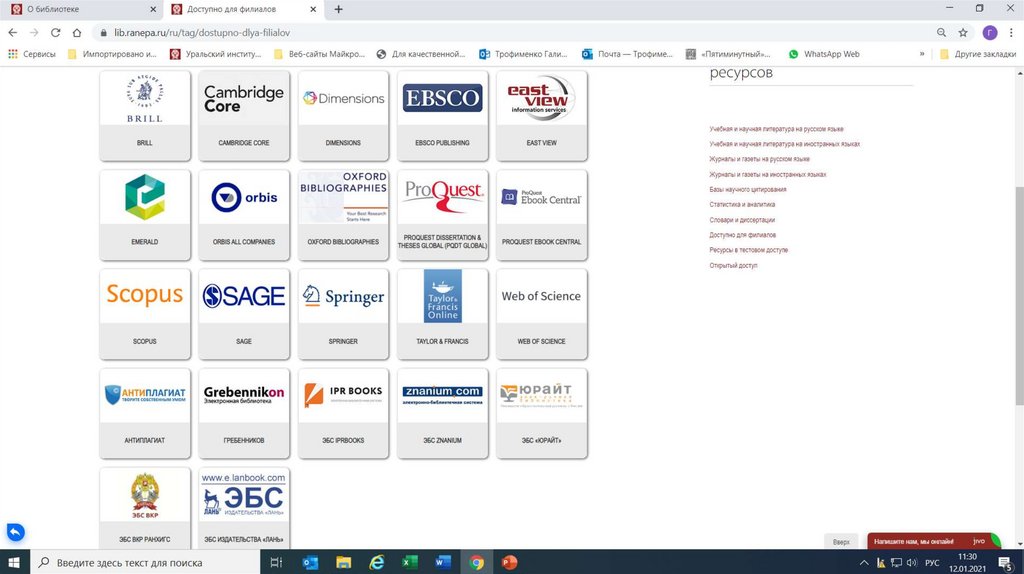This screenshot has width=1024, height=574.
Task: Switch to the О библиотеке tab
Action: click(82, 9)
